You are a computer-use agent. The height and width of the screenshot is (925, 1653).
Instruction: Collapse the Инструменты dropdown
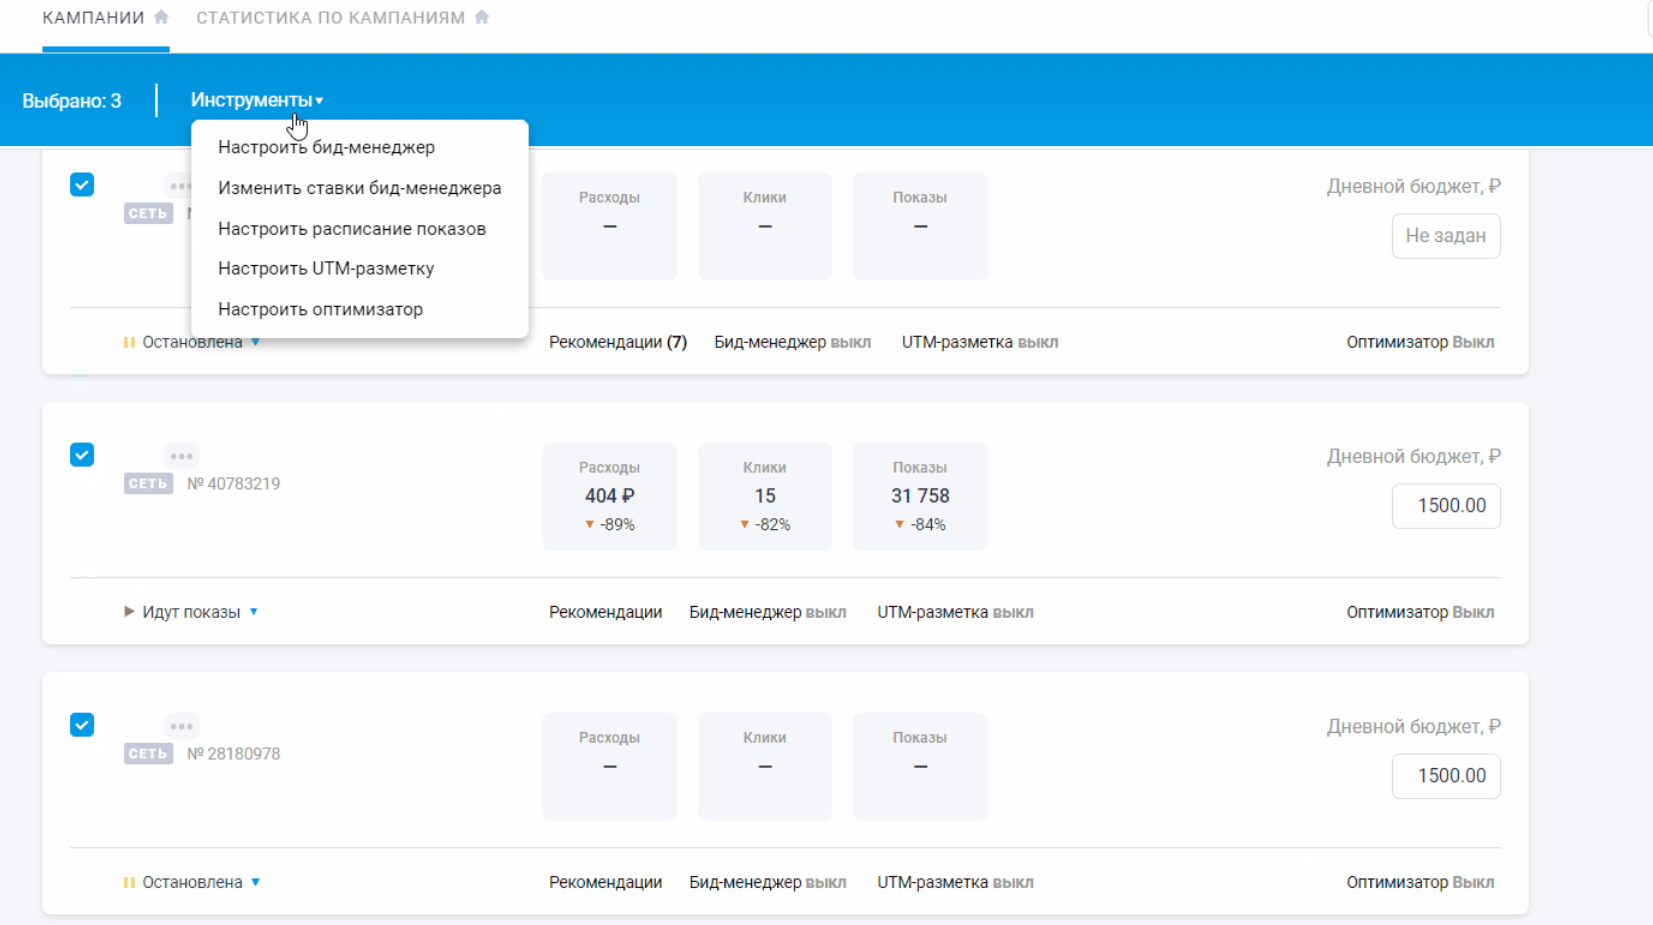tap(256, 100)
